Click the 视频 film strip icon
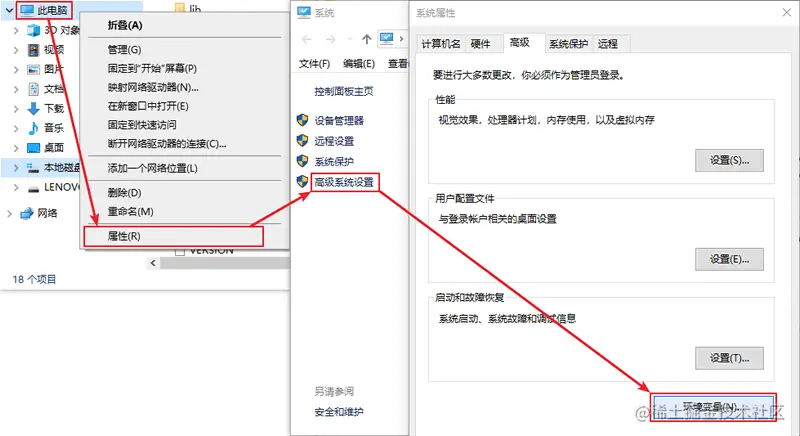This screenshot has width=800, height=436. (34, 50)
